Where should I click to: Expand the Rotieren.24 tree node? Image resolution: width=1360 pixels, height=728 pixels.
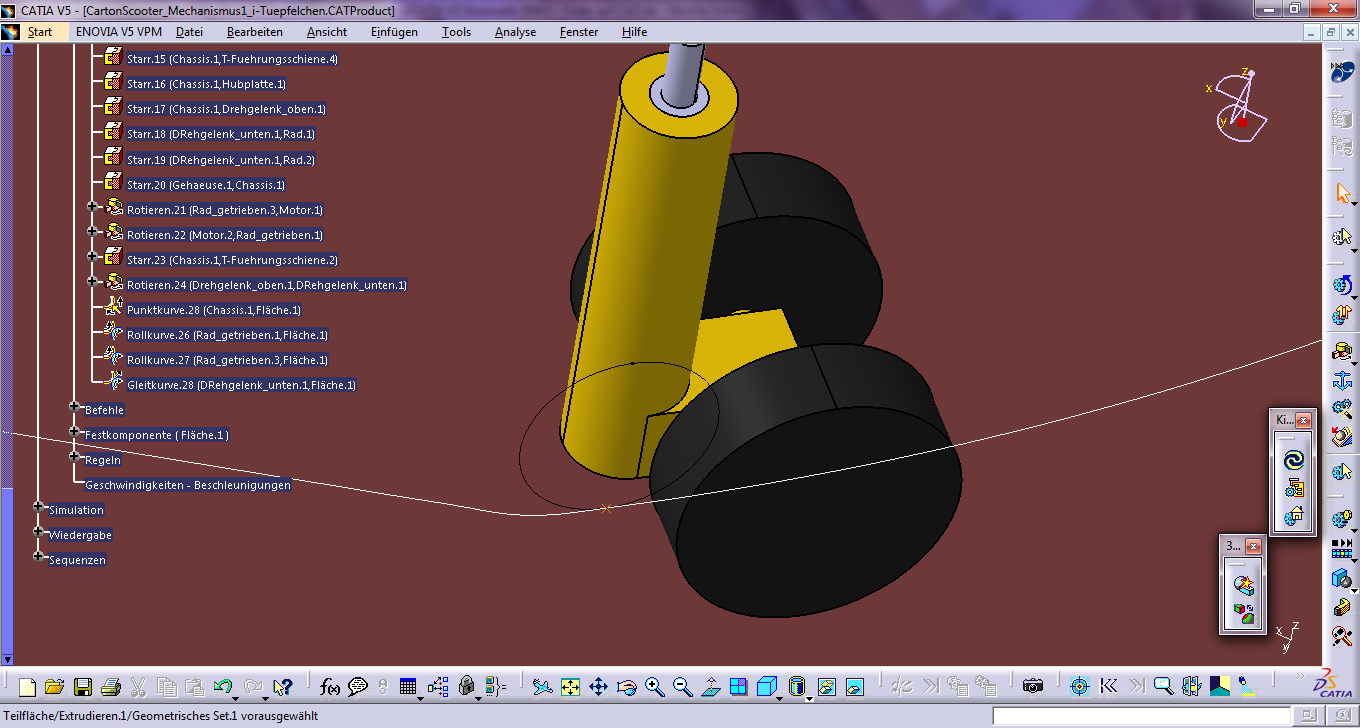tap(92, 281)
